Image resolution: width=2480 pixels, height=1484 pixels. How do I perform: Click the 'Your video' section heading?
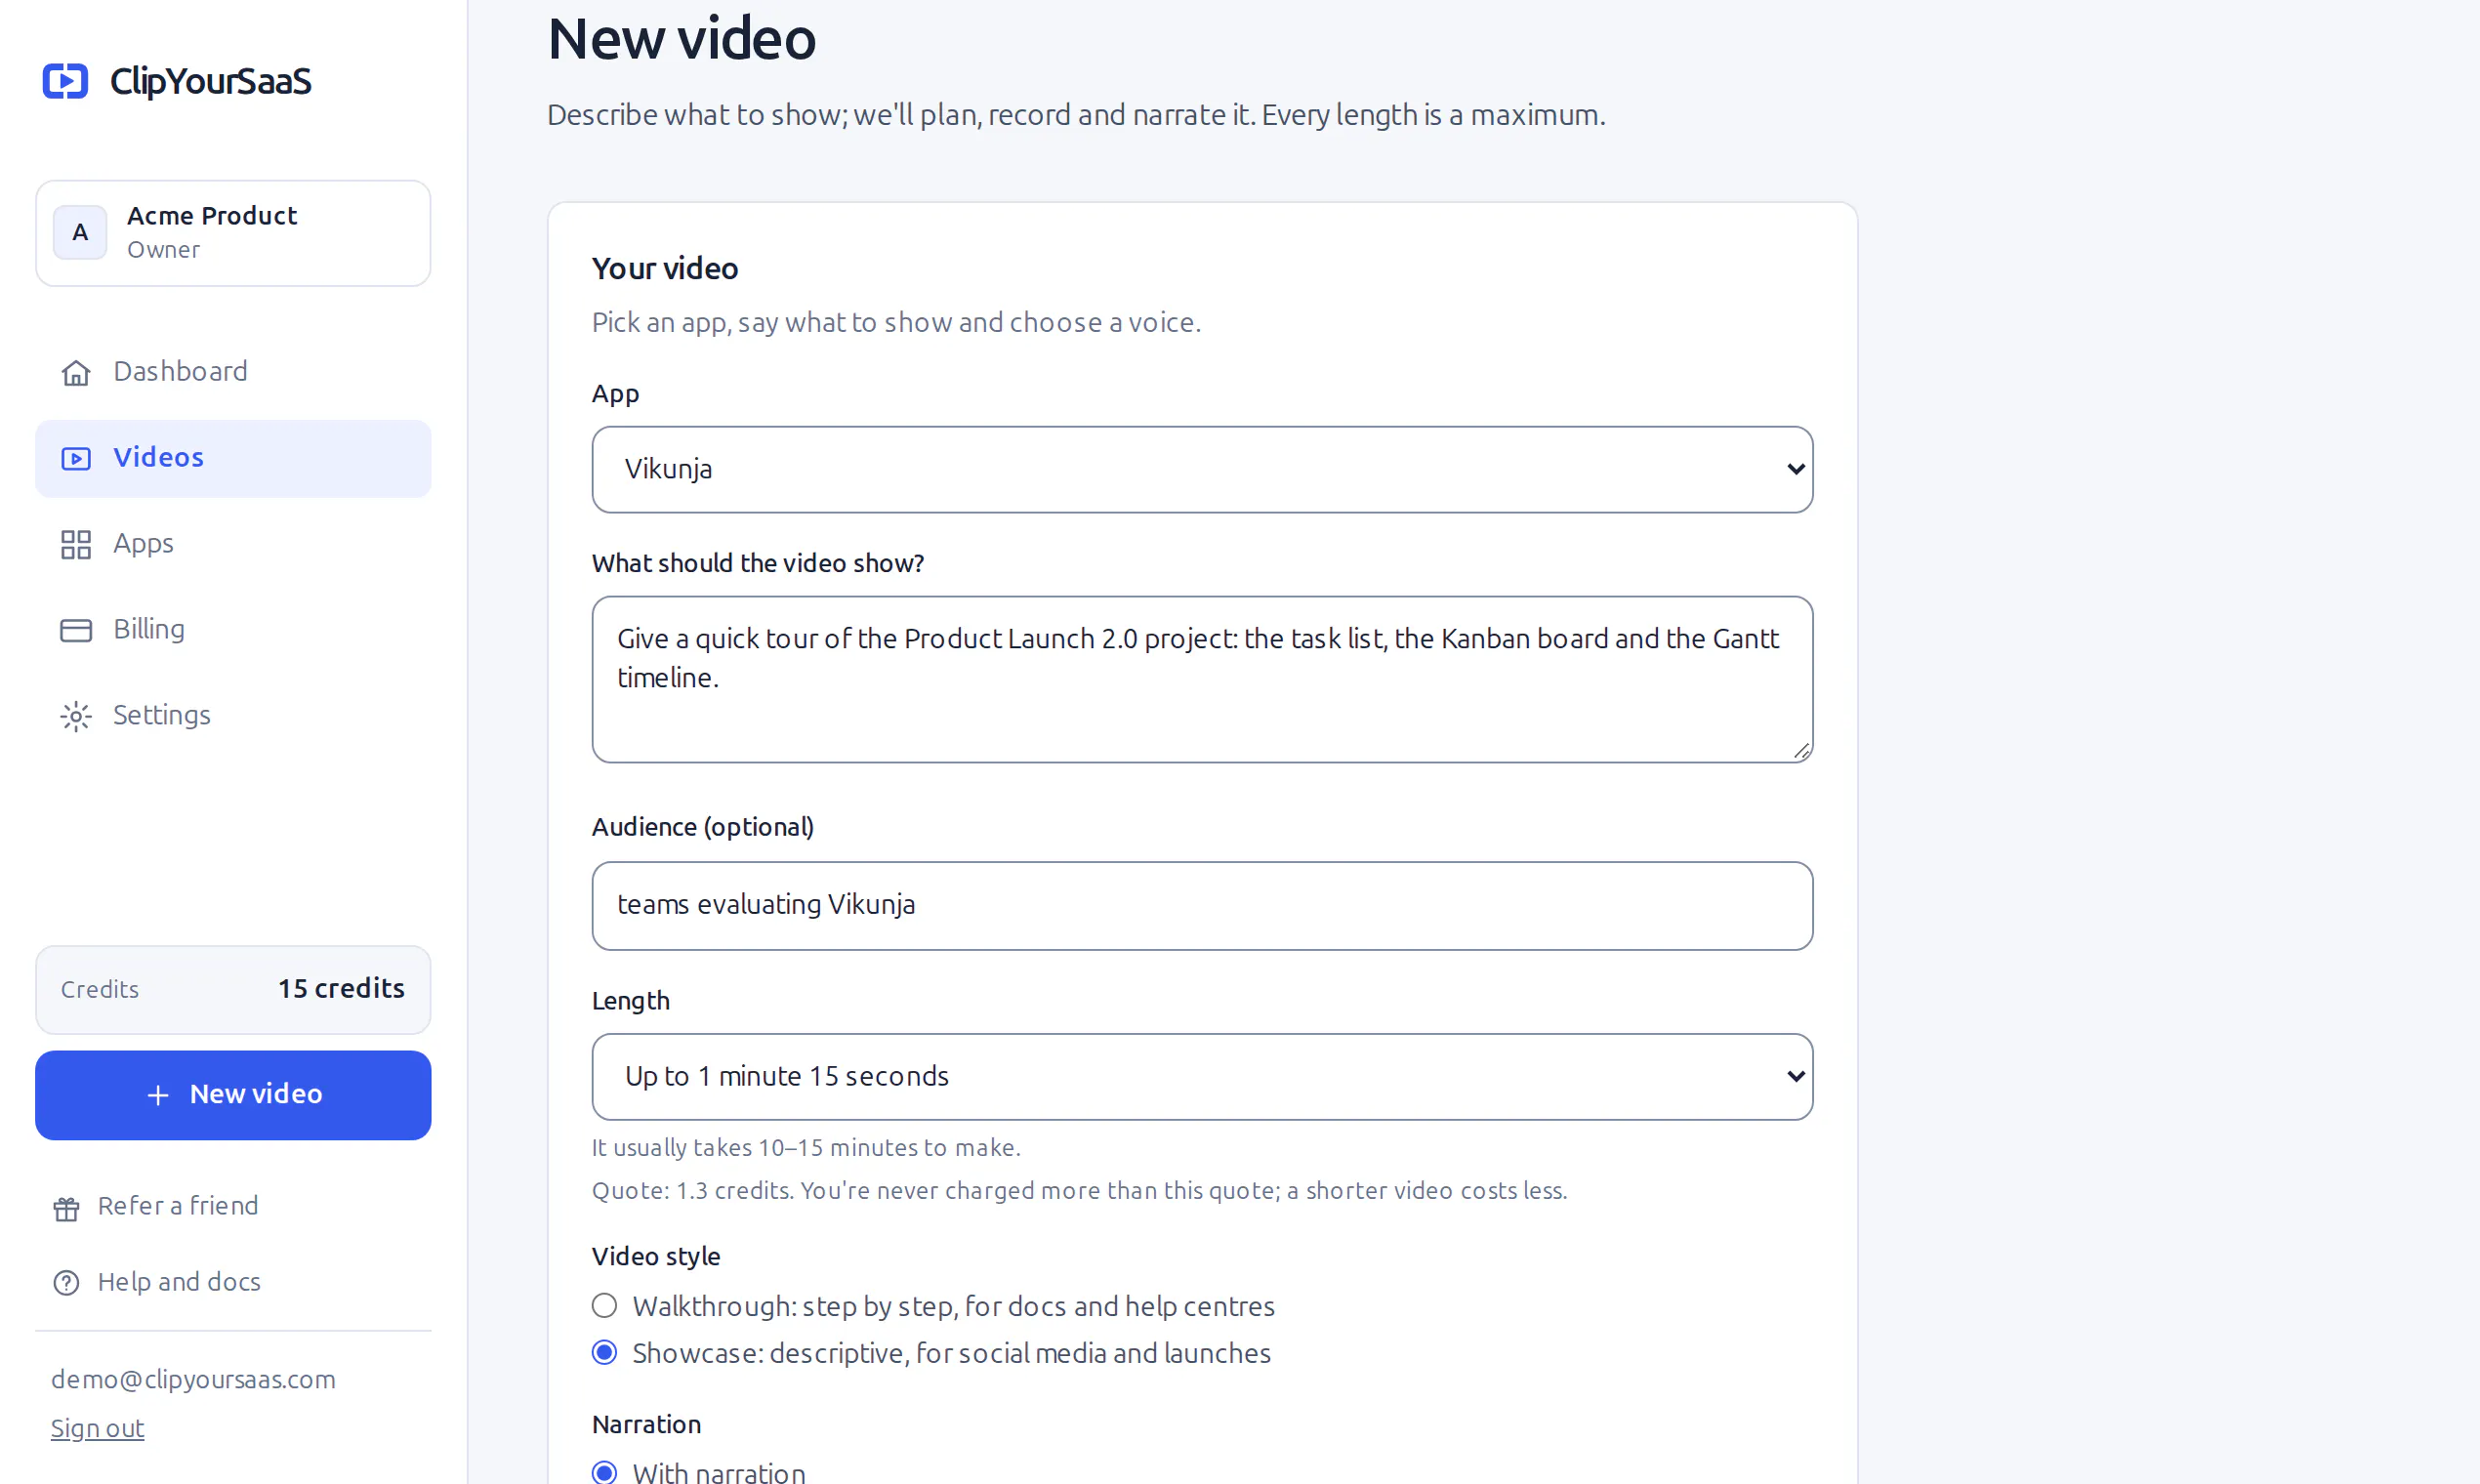pos(665,268)
